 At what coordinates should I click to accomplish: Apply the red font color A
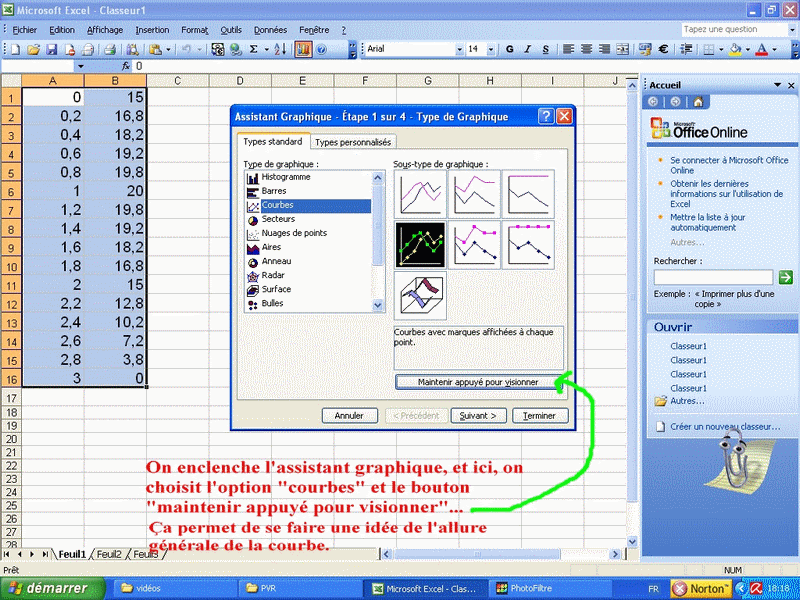(762, 49)
